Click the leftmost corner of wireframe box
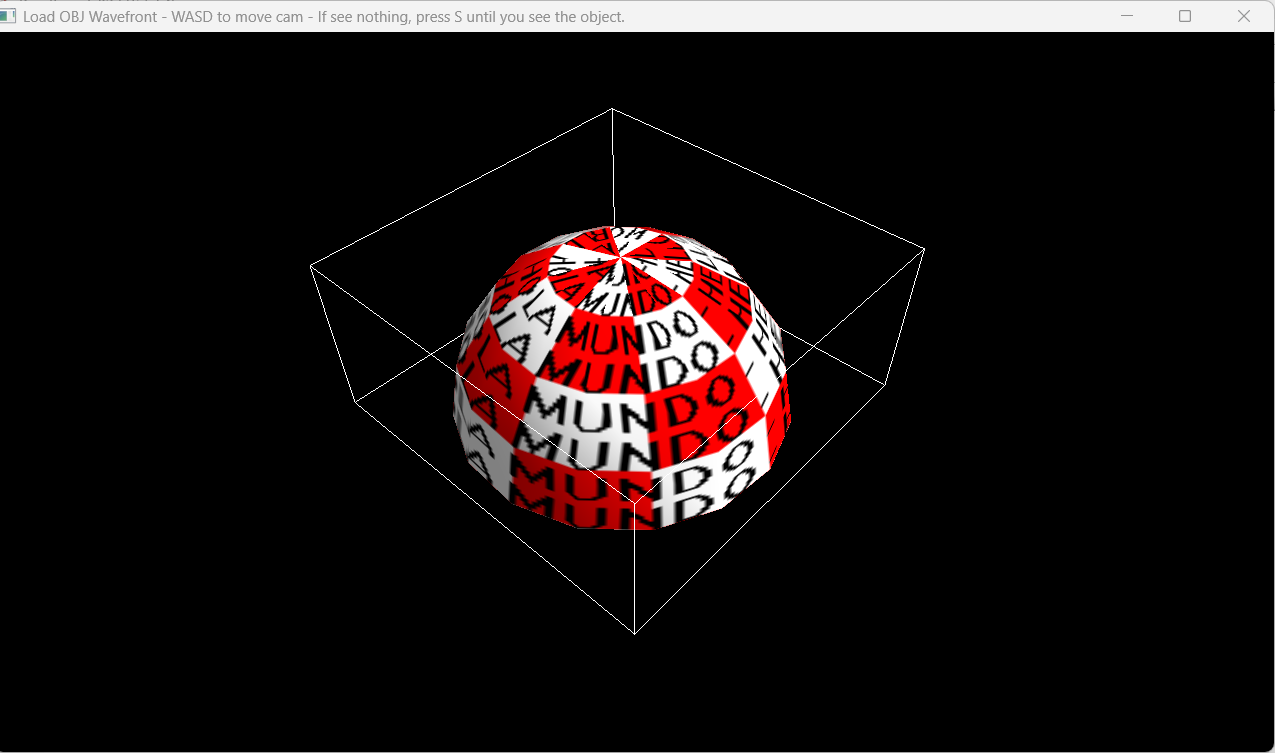 (x=311, y=266)
